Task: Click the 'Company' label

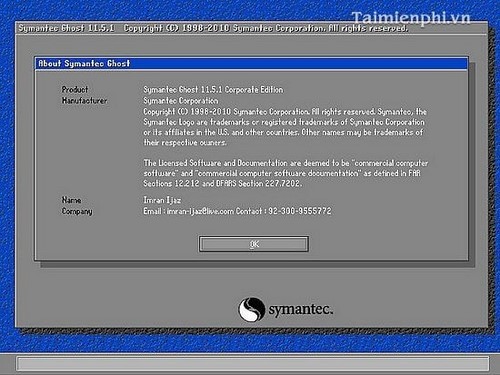Action: 77,211
